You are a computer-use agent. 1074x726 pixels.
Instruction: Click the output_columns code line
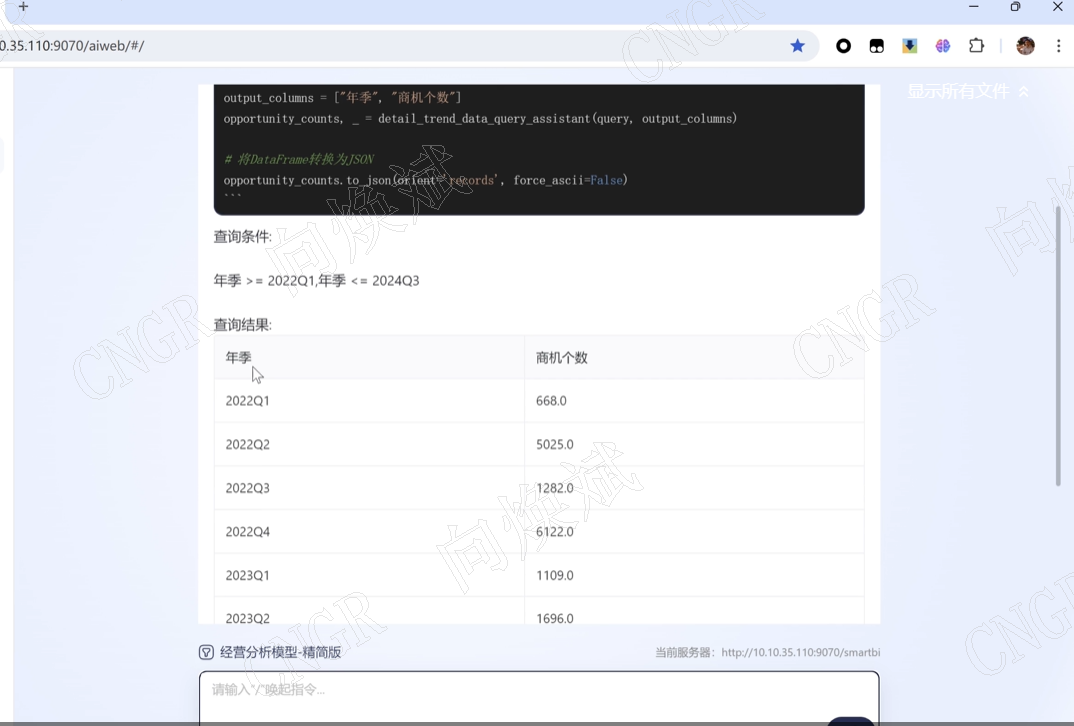point(342,98)
